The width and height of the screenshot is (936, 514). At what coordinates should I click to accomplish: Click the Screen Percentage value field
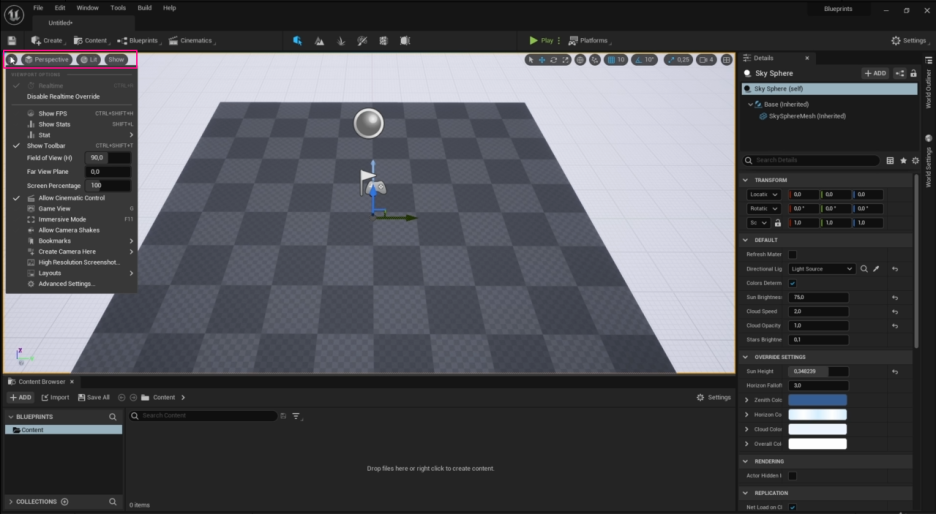(108, 186)
